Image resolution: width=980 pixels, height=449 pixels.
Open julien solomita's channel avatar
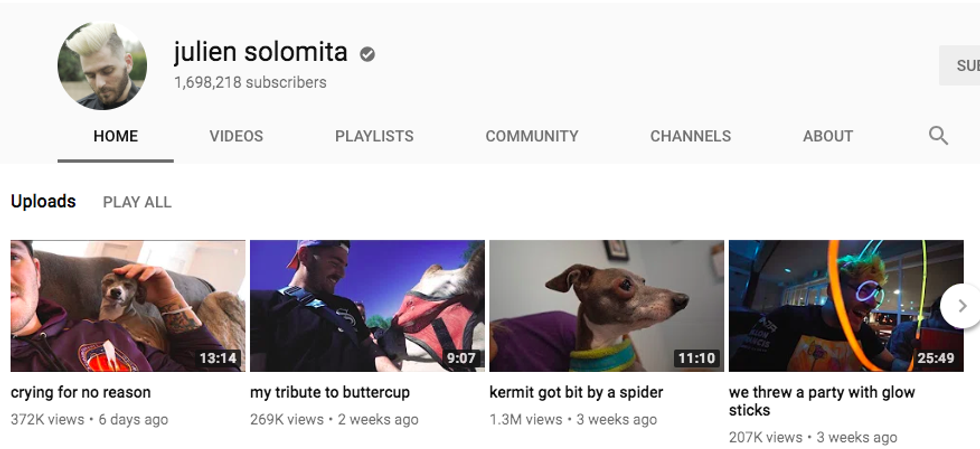click(x=102, y=66)
